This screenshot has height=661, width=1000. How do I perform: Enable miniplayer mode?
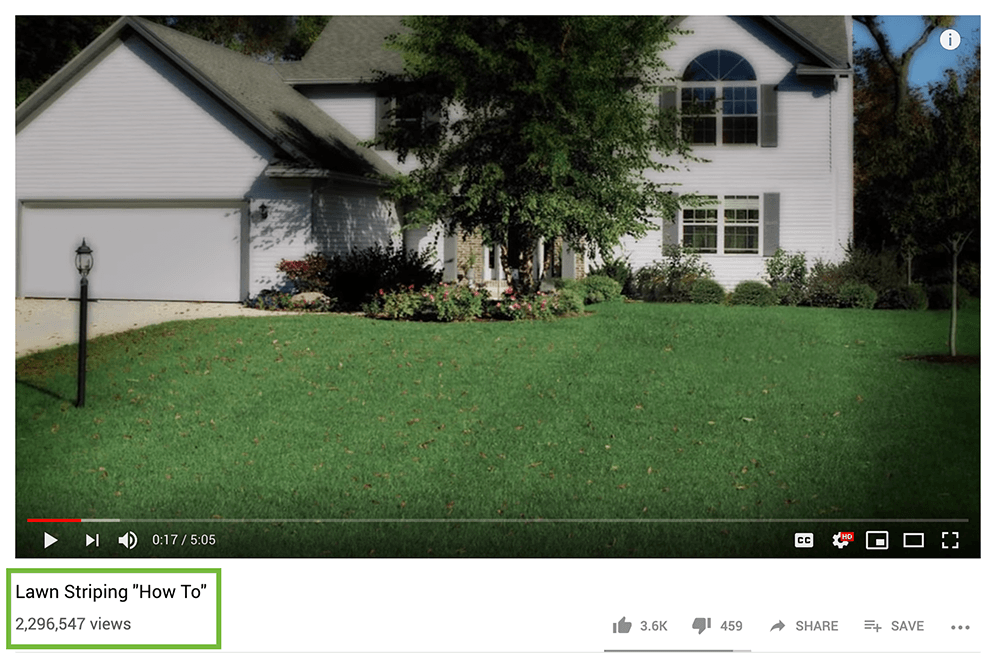pos(877,540)
